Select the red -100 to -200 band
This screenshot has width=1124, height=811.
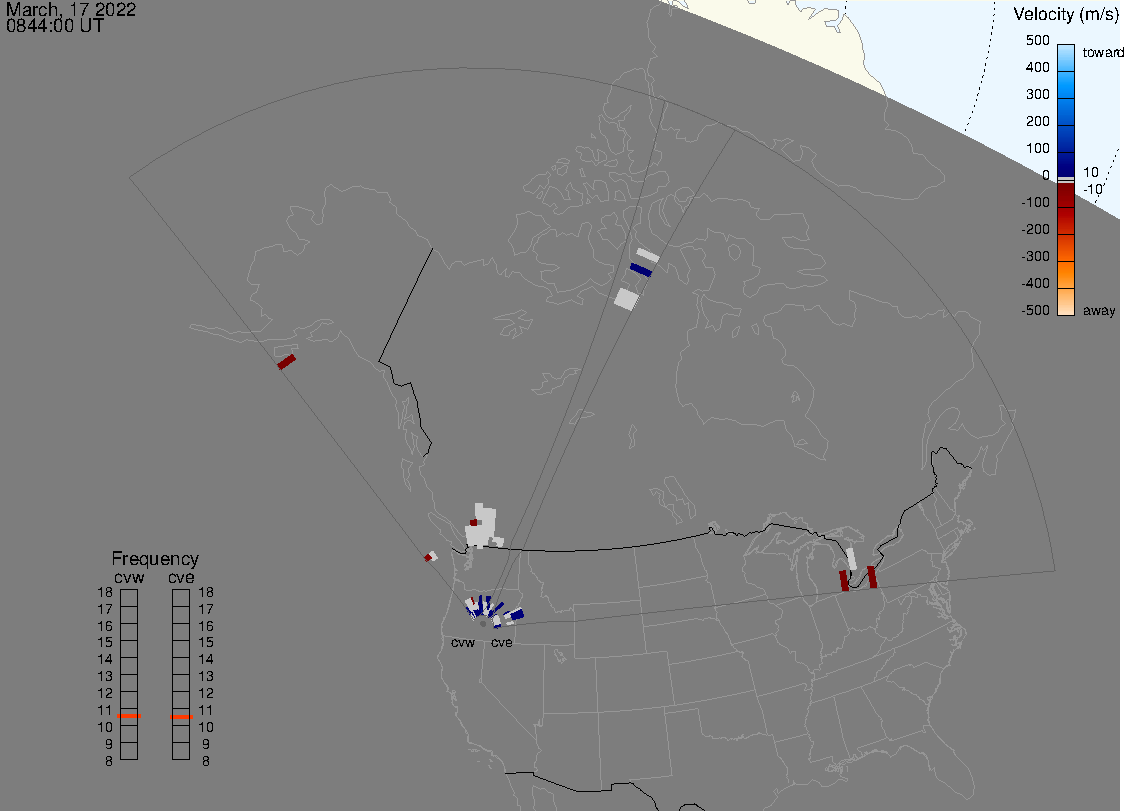coord(1066,221)
